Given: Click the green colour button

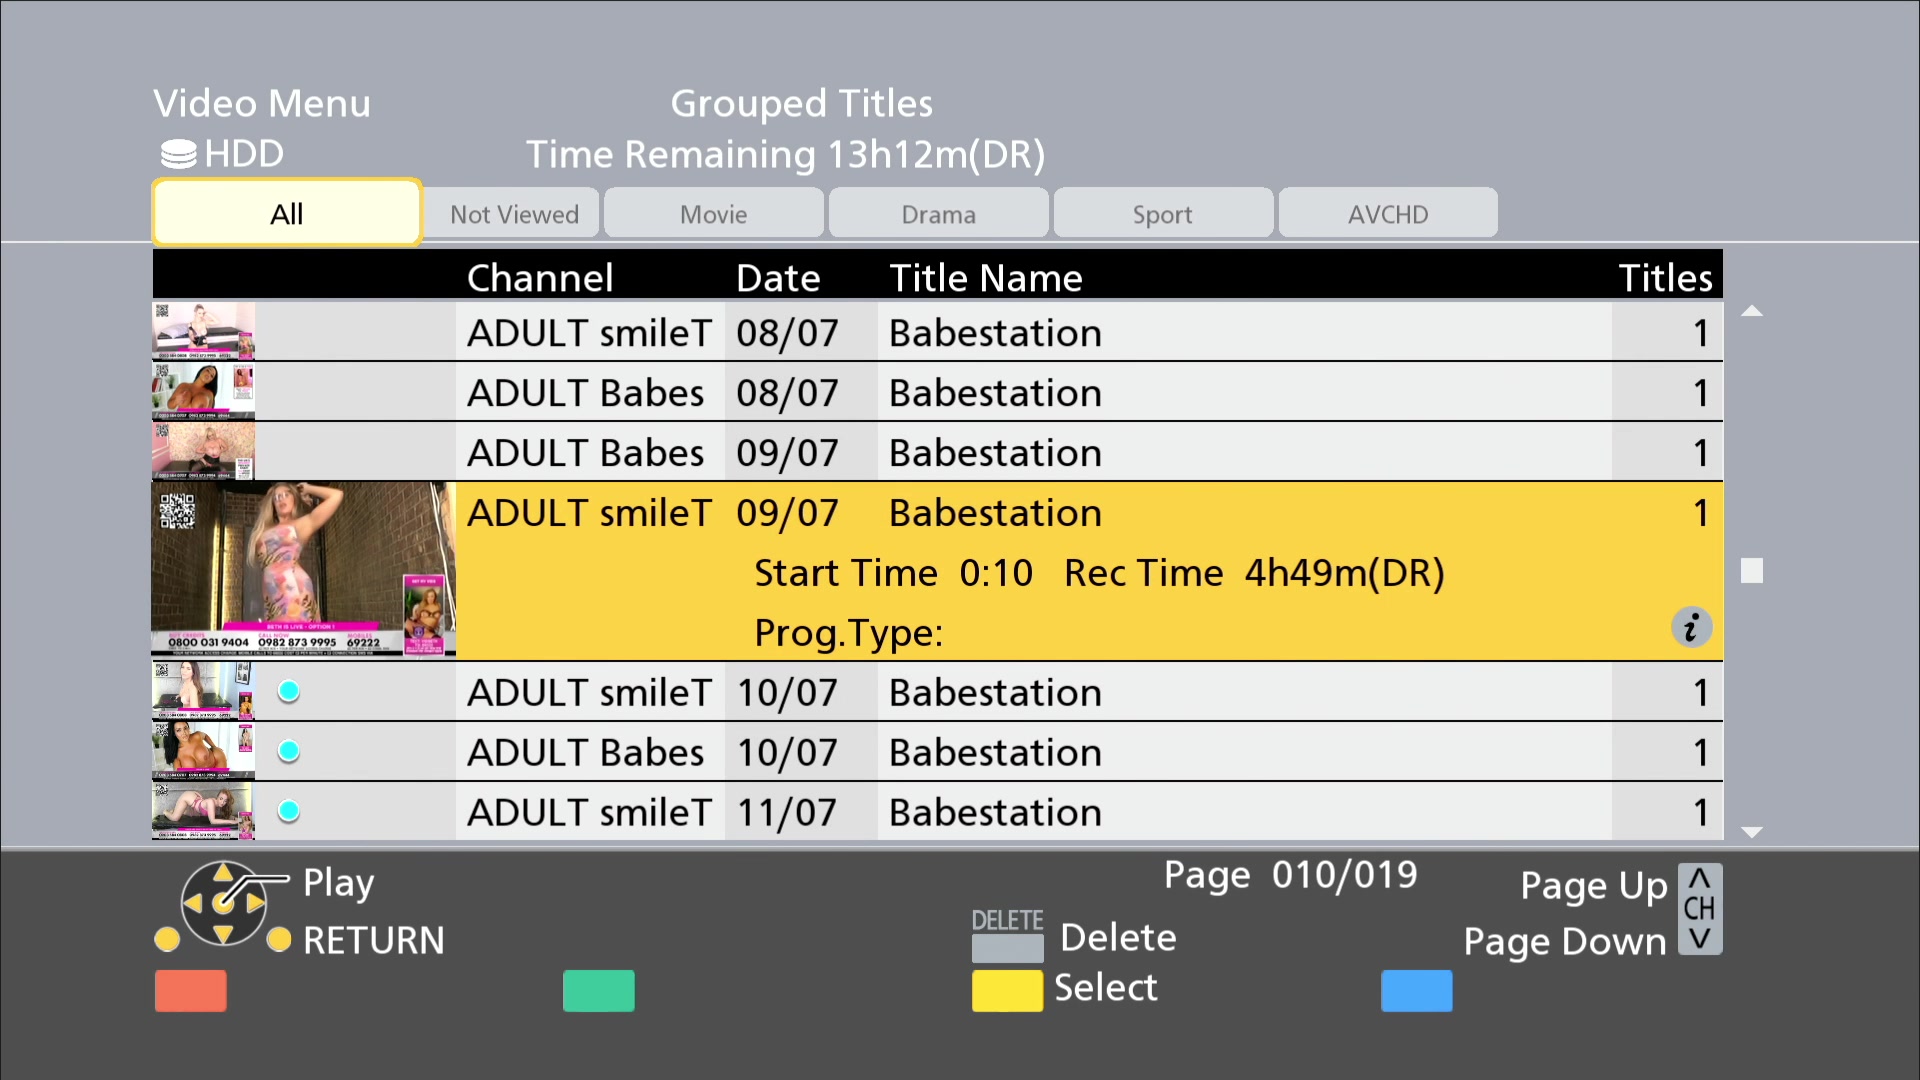Looking at the screenshot, I should (x=599, y=991).
